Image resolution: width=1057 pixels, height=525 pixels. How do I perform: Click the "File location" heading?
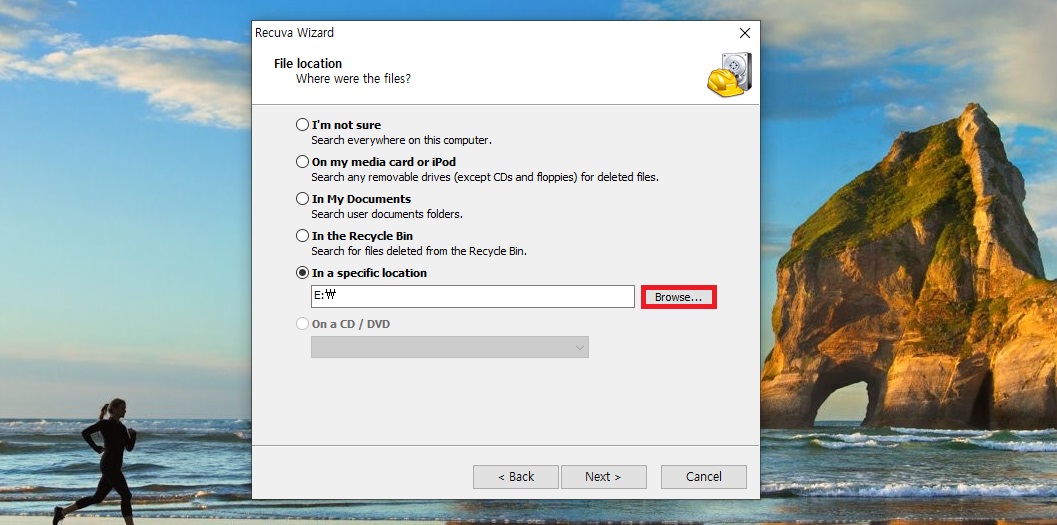coord(308,63)
